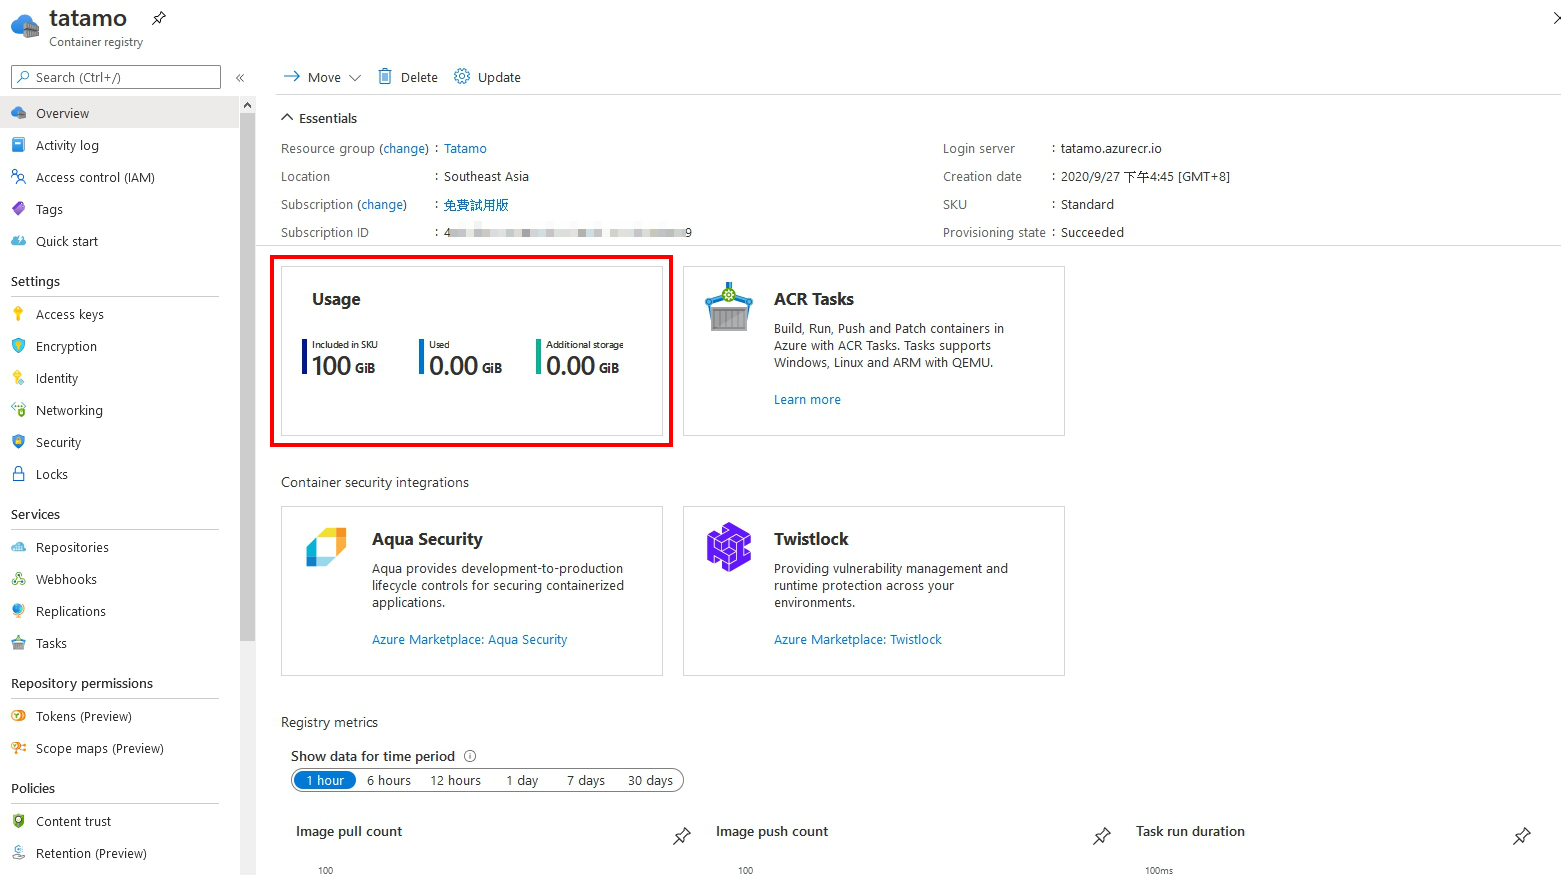Open Azure Marketplace: Aqua Security link
Screen dimensions: 1561x875
pos(469,639)
